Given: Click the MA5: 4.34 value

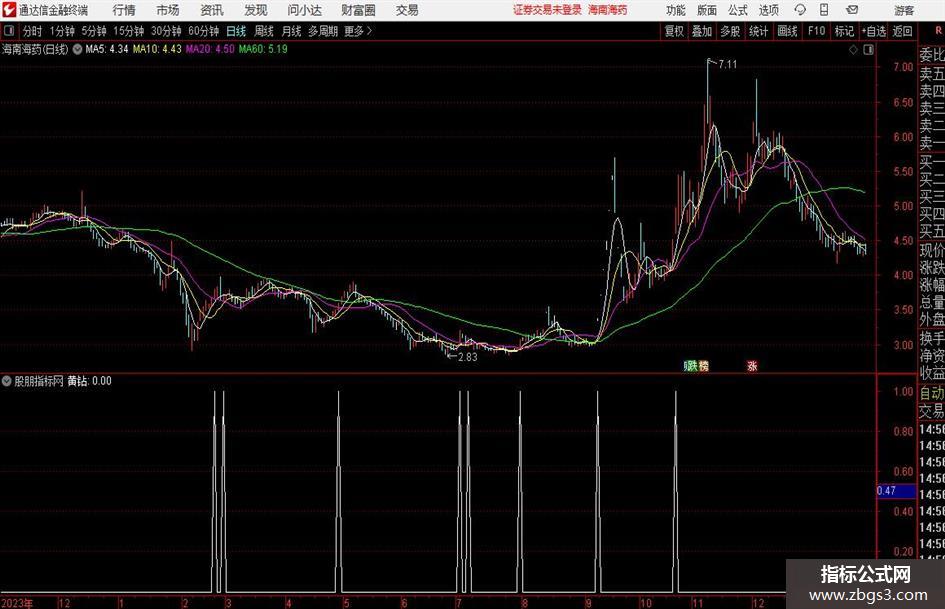Looking at the screenshot, I should [x=107, y=49].
